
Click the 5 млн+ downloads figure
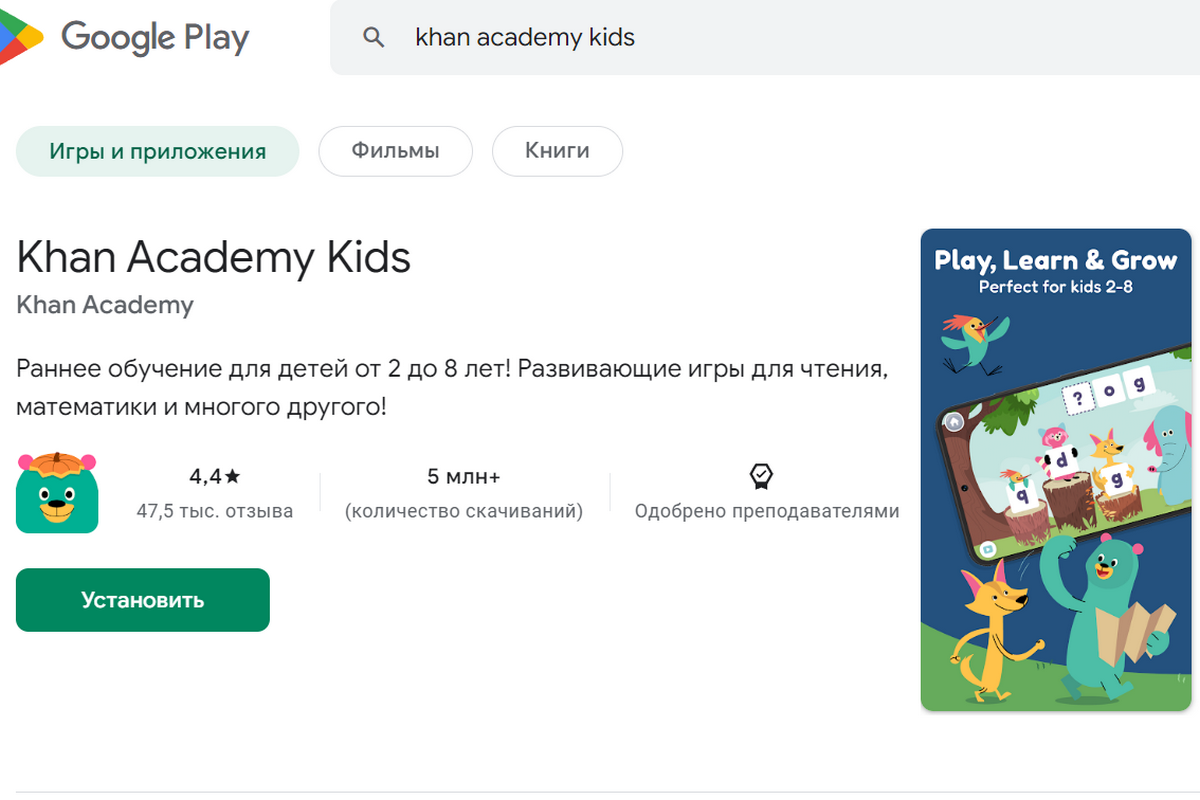tap(463, 476)
